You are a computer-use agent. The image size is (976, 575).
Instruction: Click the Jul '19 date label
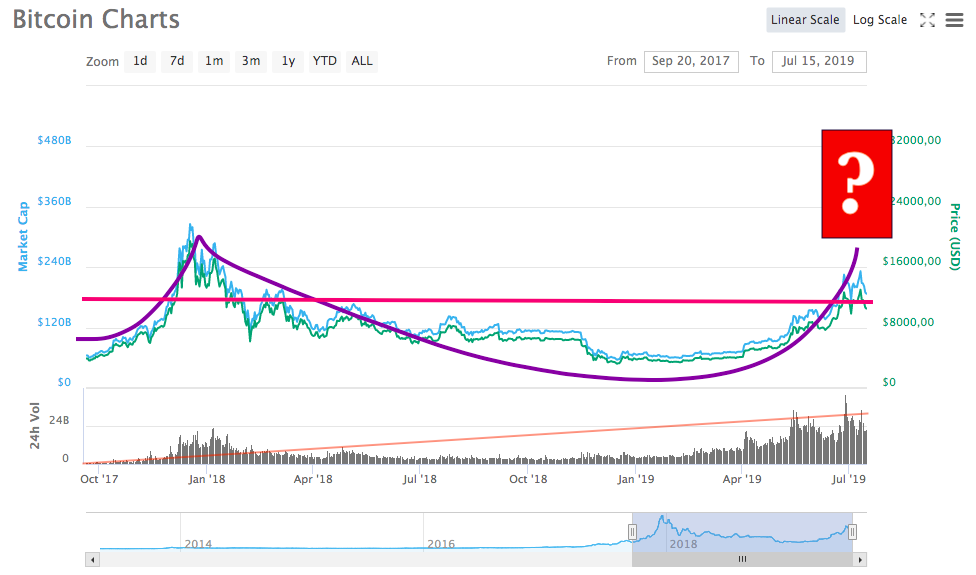[848, 479]
